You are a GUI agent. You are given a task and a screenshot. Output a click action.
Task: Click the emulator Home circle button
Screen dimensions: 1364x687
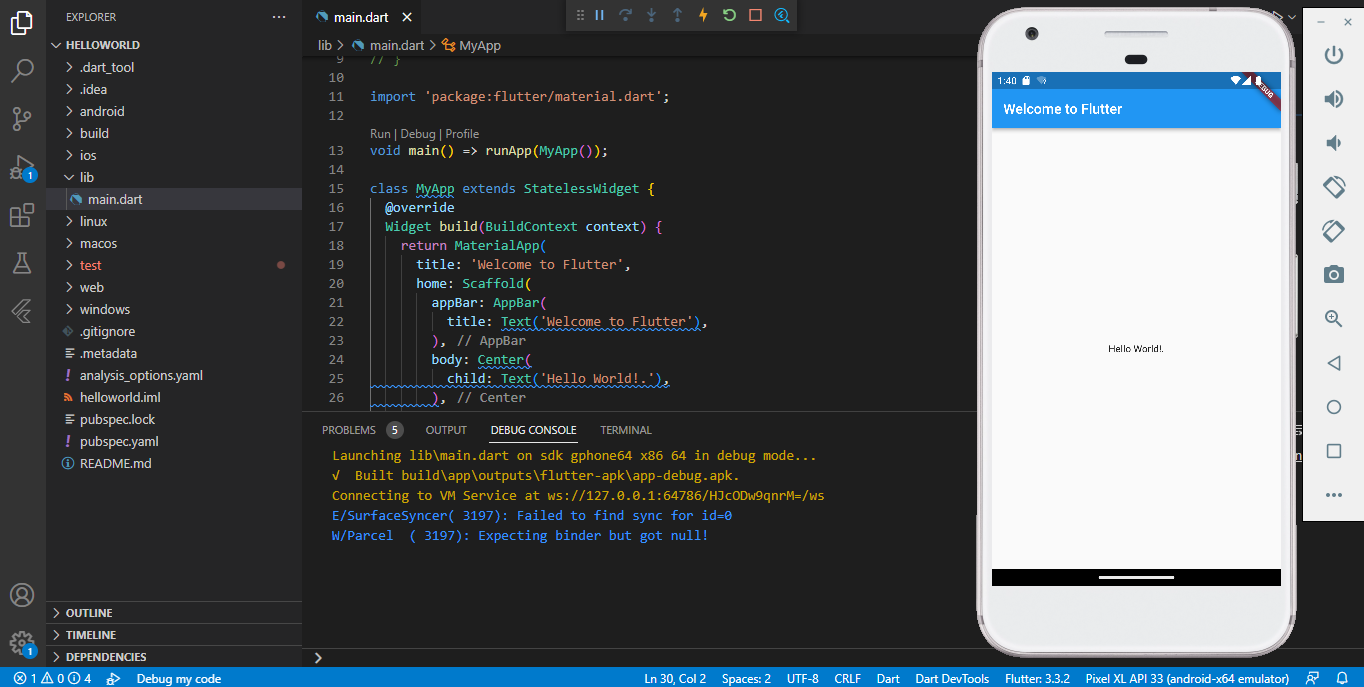[1333, 407]
